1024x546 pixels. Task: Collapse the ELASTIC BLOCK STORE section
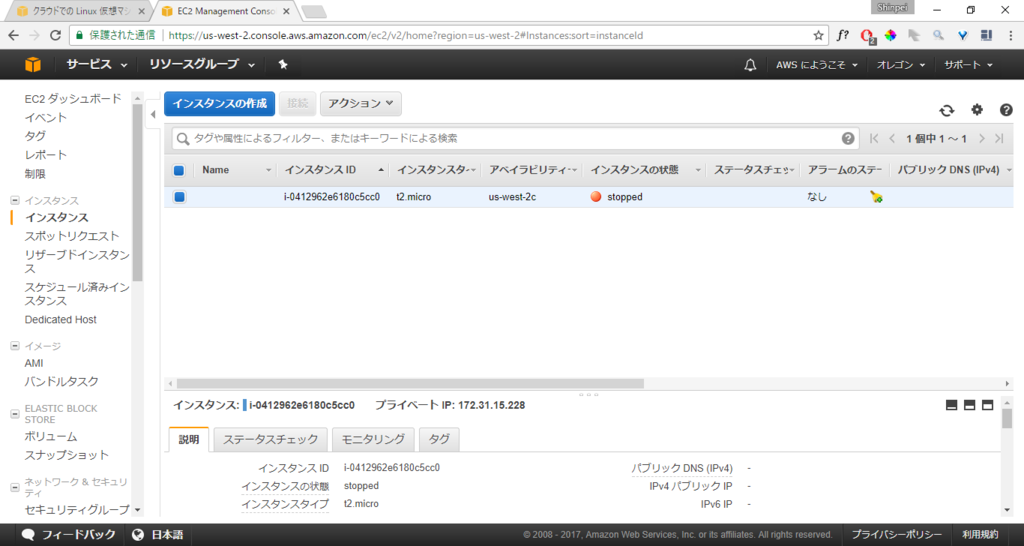pos(15,414)
